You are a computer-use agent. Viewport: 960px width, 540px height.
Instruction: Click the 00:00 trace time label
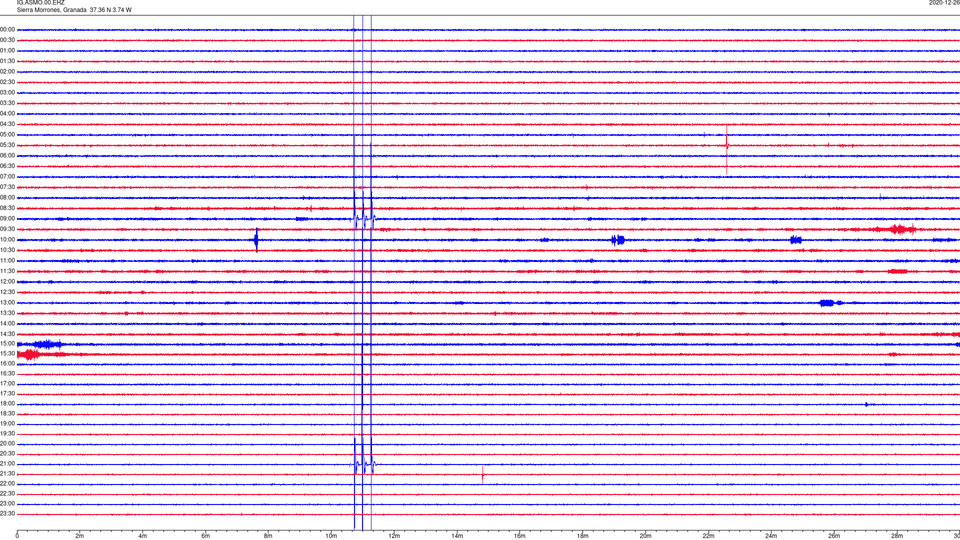pyautogui.click(x=7, y=29)
